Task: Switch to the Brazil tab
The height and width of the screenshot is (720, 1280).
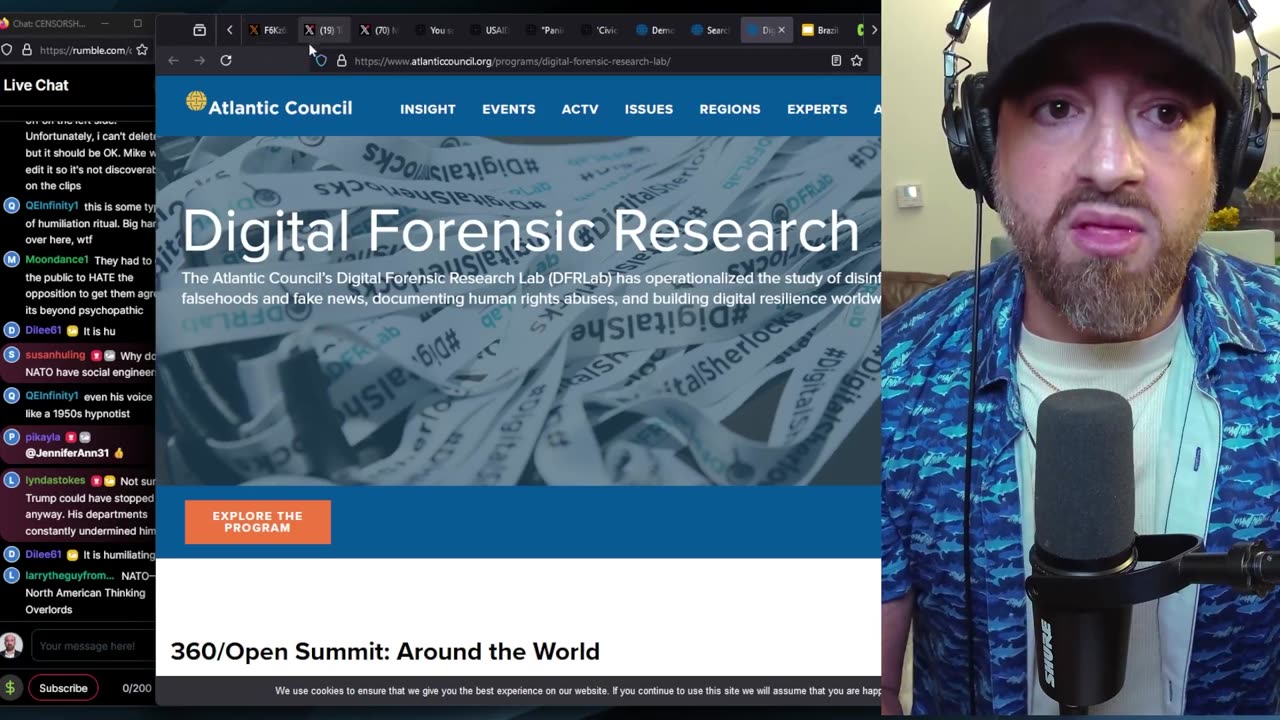Action: click(820, 30)
